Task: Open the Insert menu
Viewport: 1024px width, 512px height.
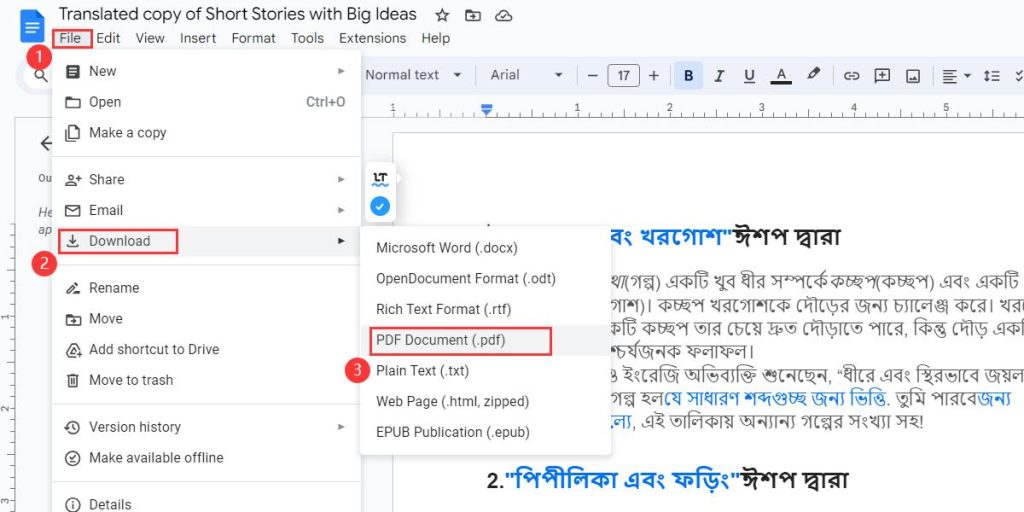Action: (198, 38)
